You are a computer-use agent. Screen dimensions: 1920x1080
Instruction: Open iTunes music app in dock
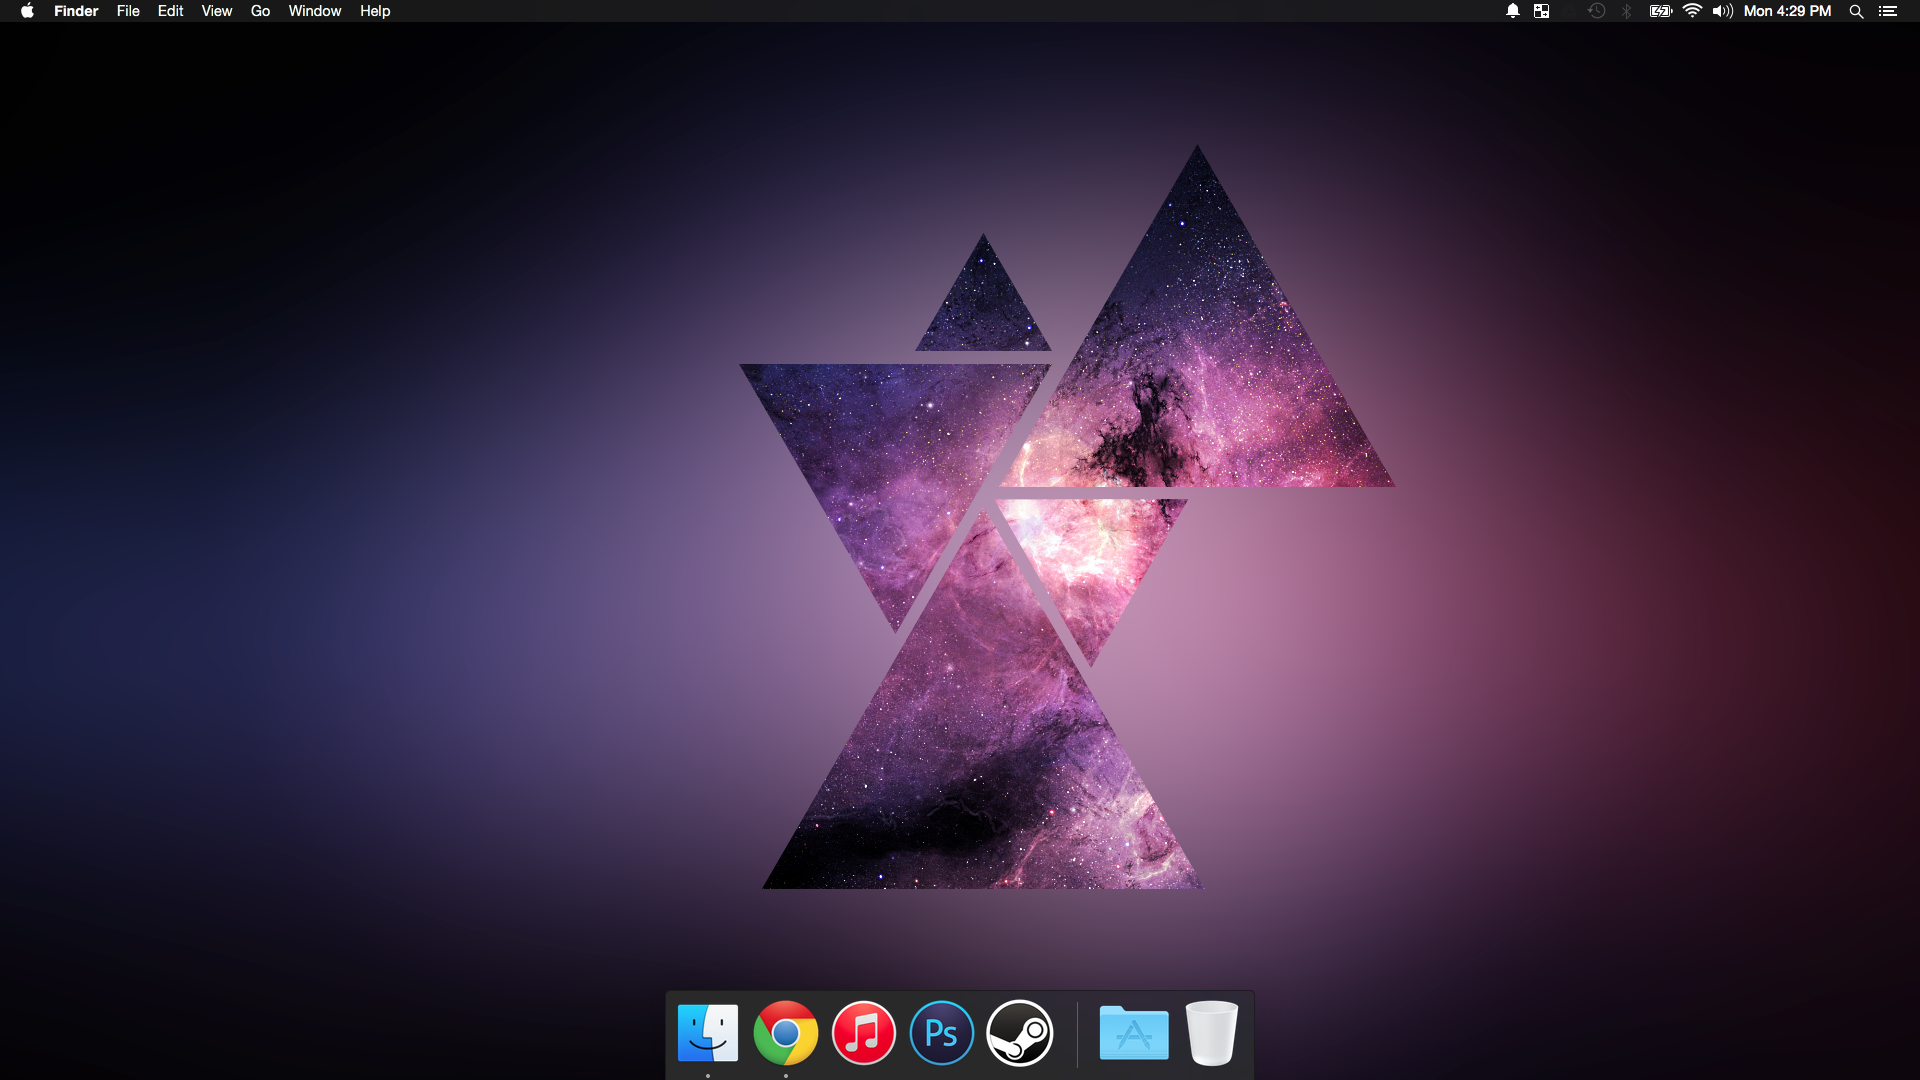click(864, 1033)
